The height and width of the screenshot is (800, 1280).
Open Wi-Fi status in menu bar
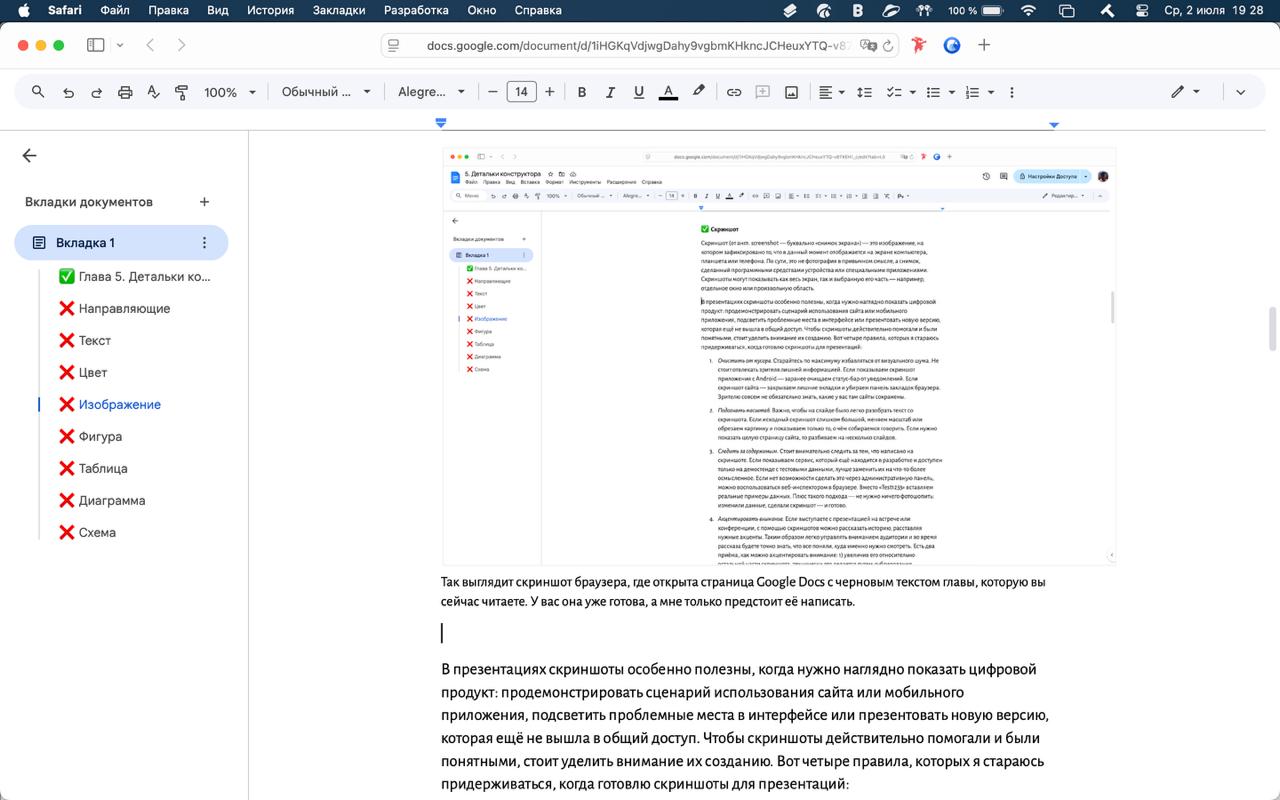pos(1028,10)
